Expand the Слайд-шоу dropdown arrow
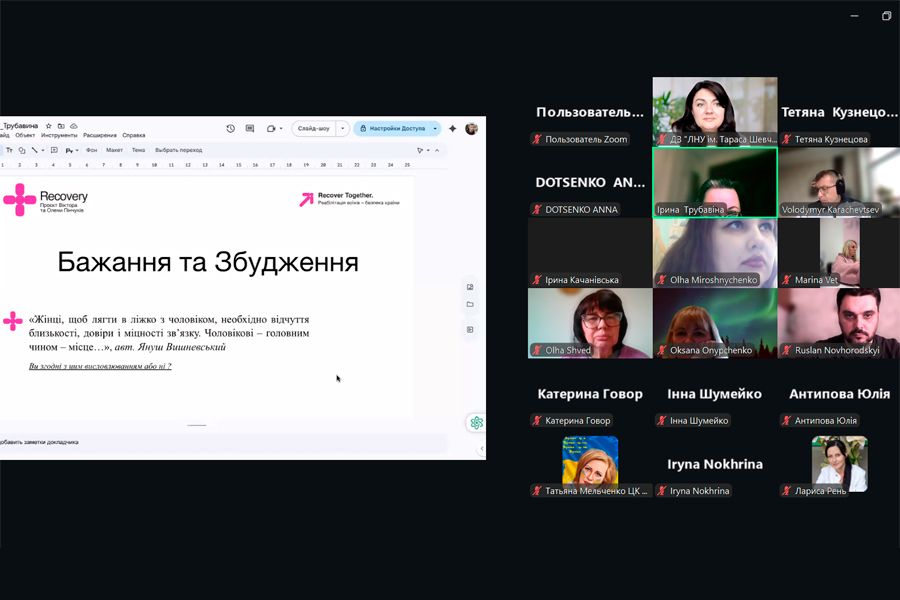This screenshot has width=900, height=600. tap(343, 129)
